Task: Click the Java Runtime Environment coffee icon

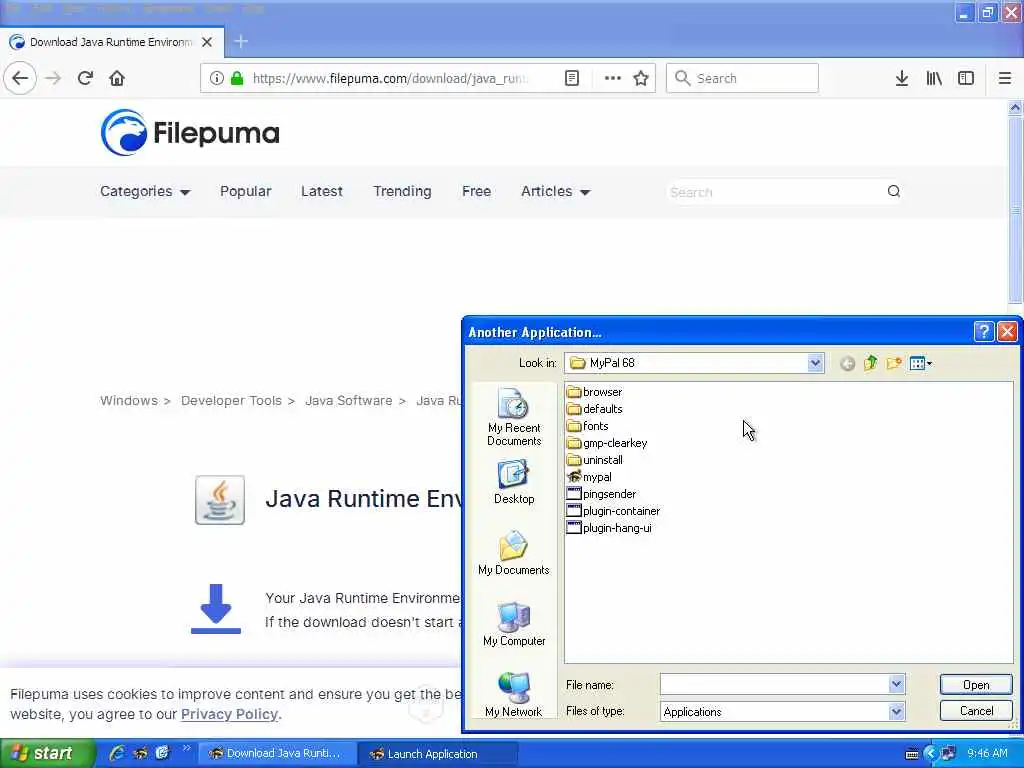Action: click(220, 500)
